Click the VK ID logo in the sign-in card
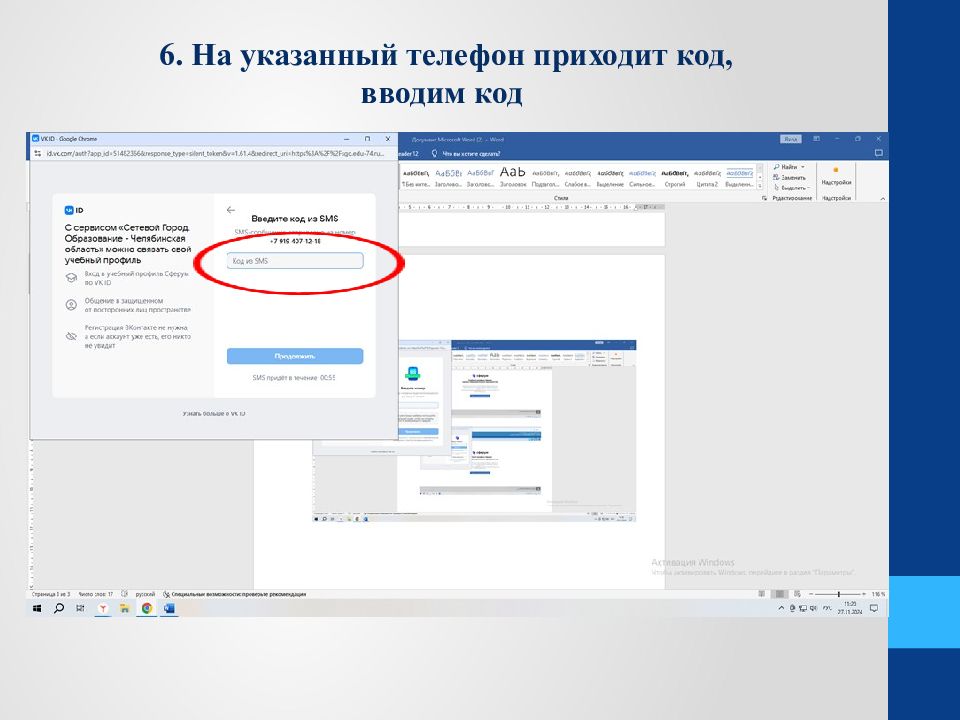Image resolution: width=960 pixels, height=720 pixels. tap(74, 211)
